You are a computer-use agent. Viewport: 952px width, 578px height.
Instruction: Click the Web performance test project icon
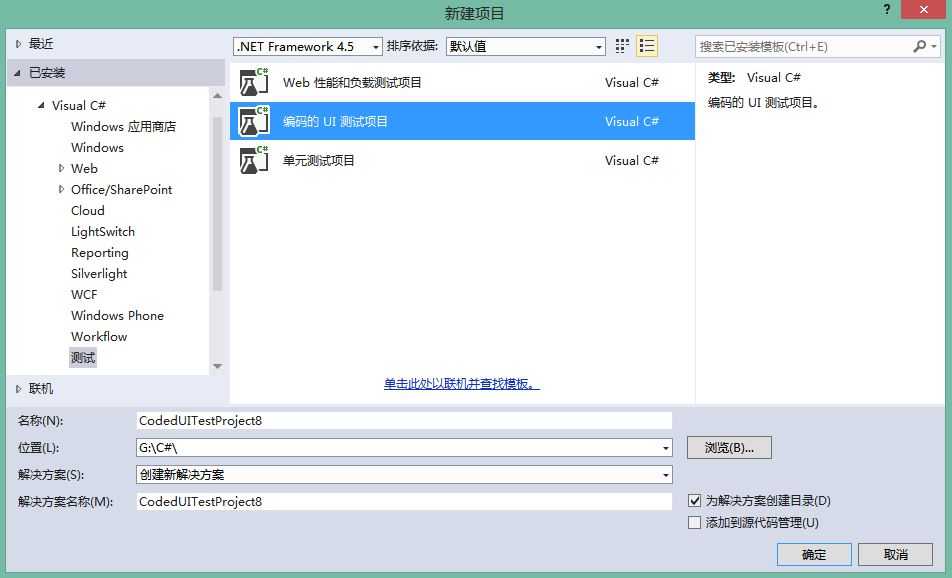[253, 82]
